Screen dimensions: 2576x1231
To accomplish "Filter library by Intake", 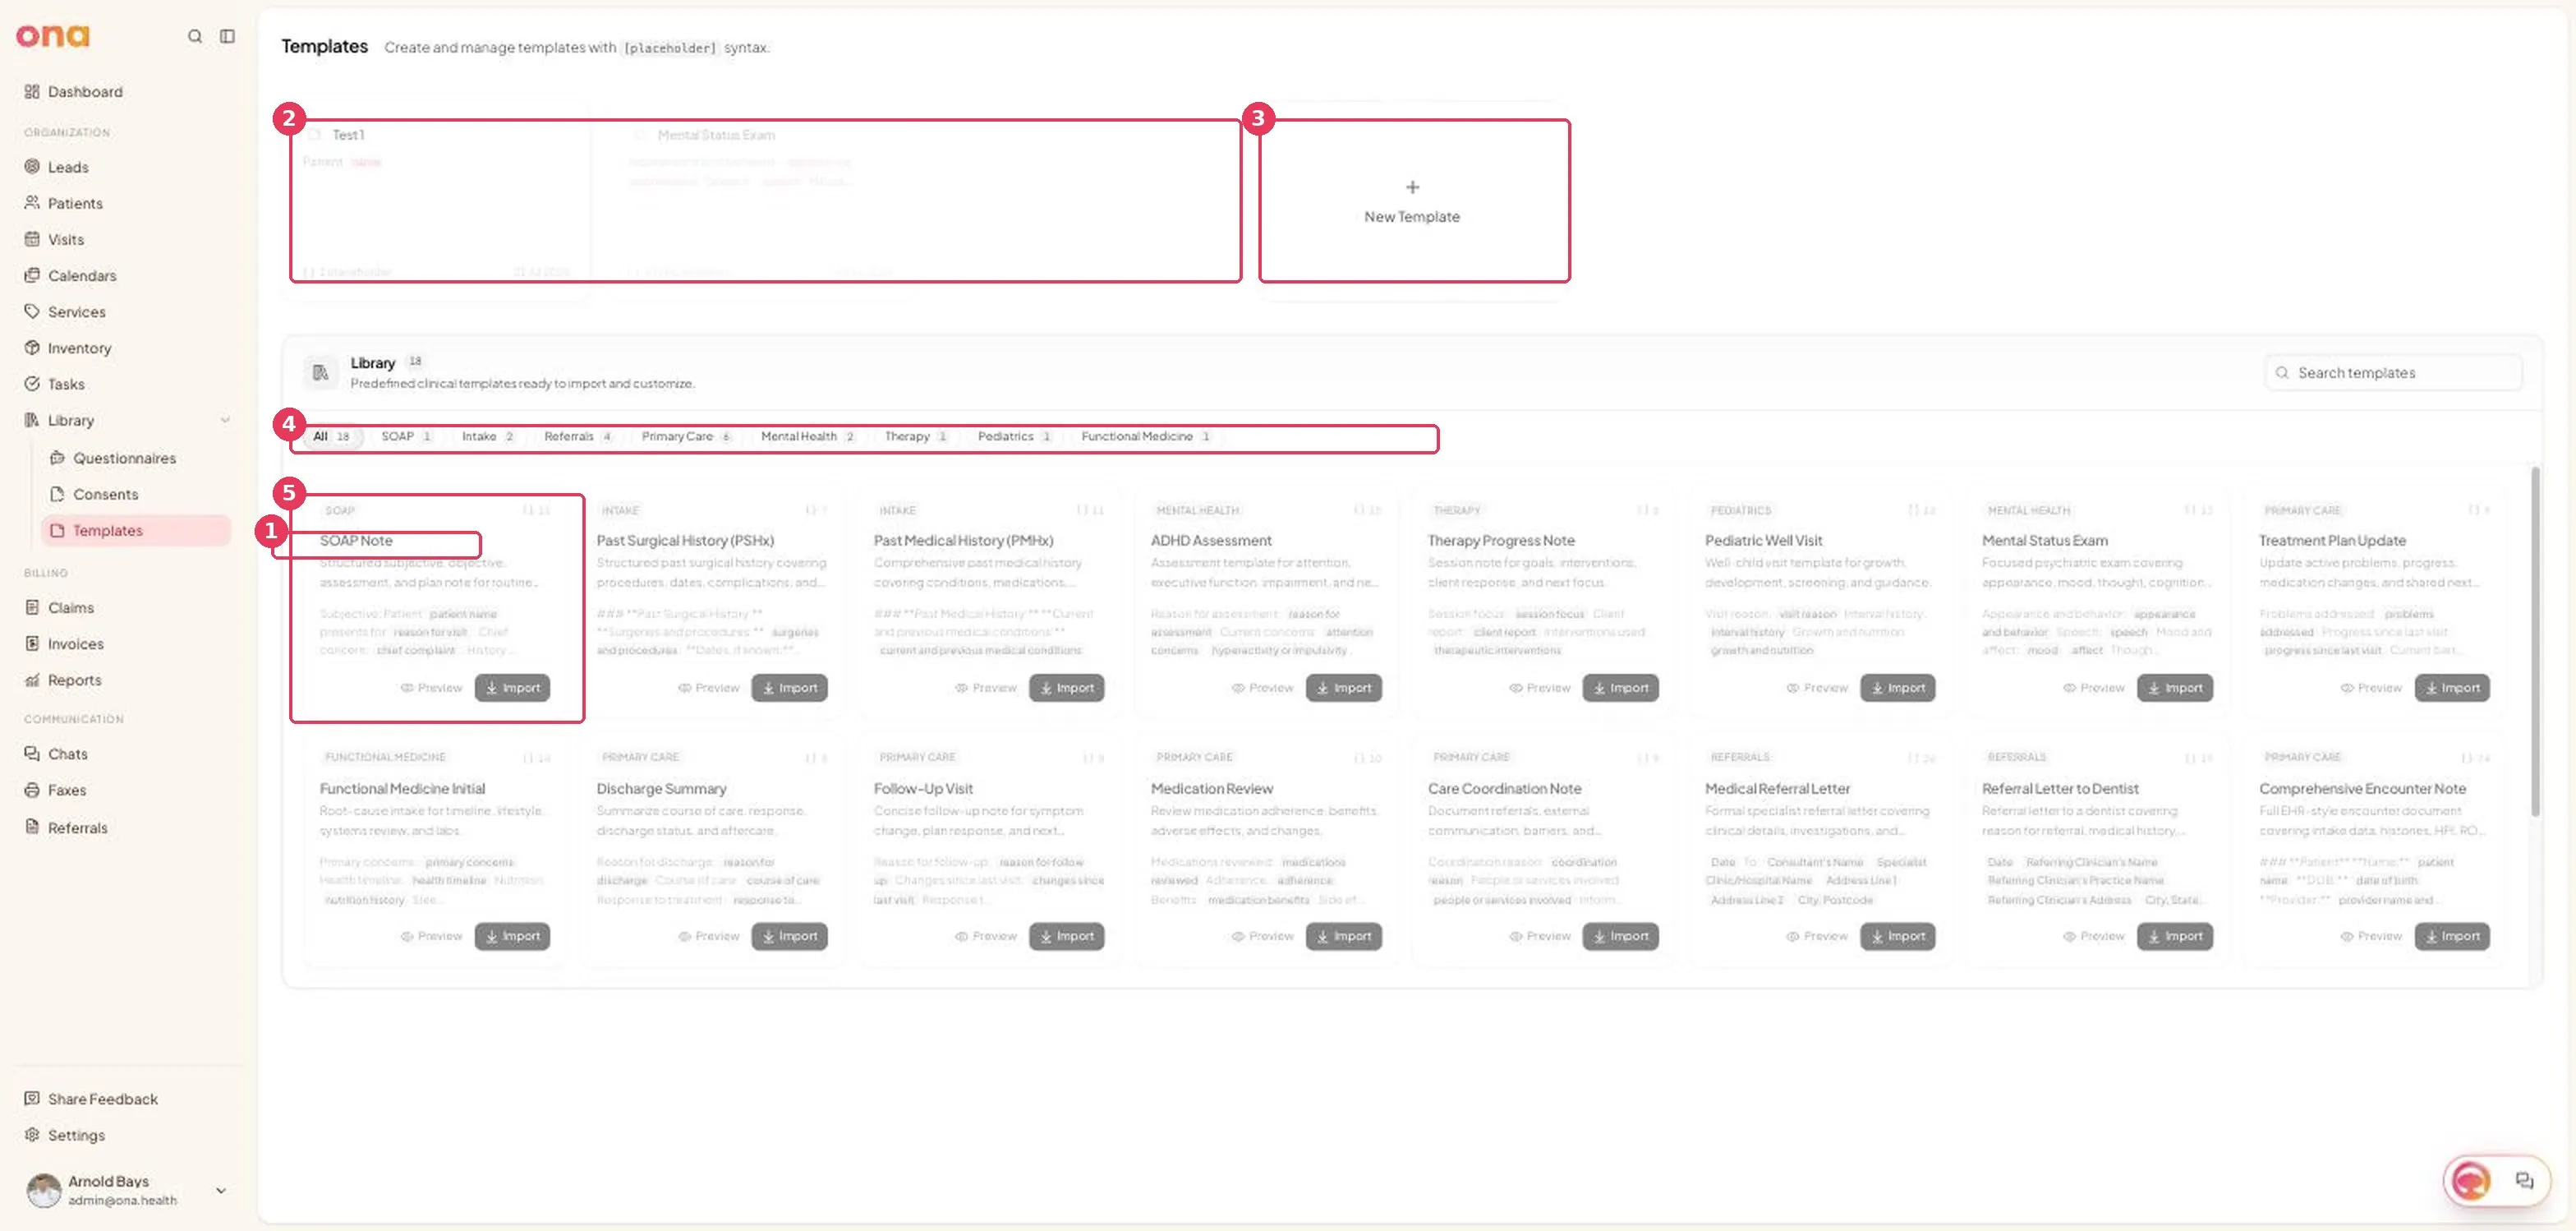I will pos(488,437).
